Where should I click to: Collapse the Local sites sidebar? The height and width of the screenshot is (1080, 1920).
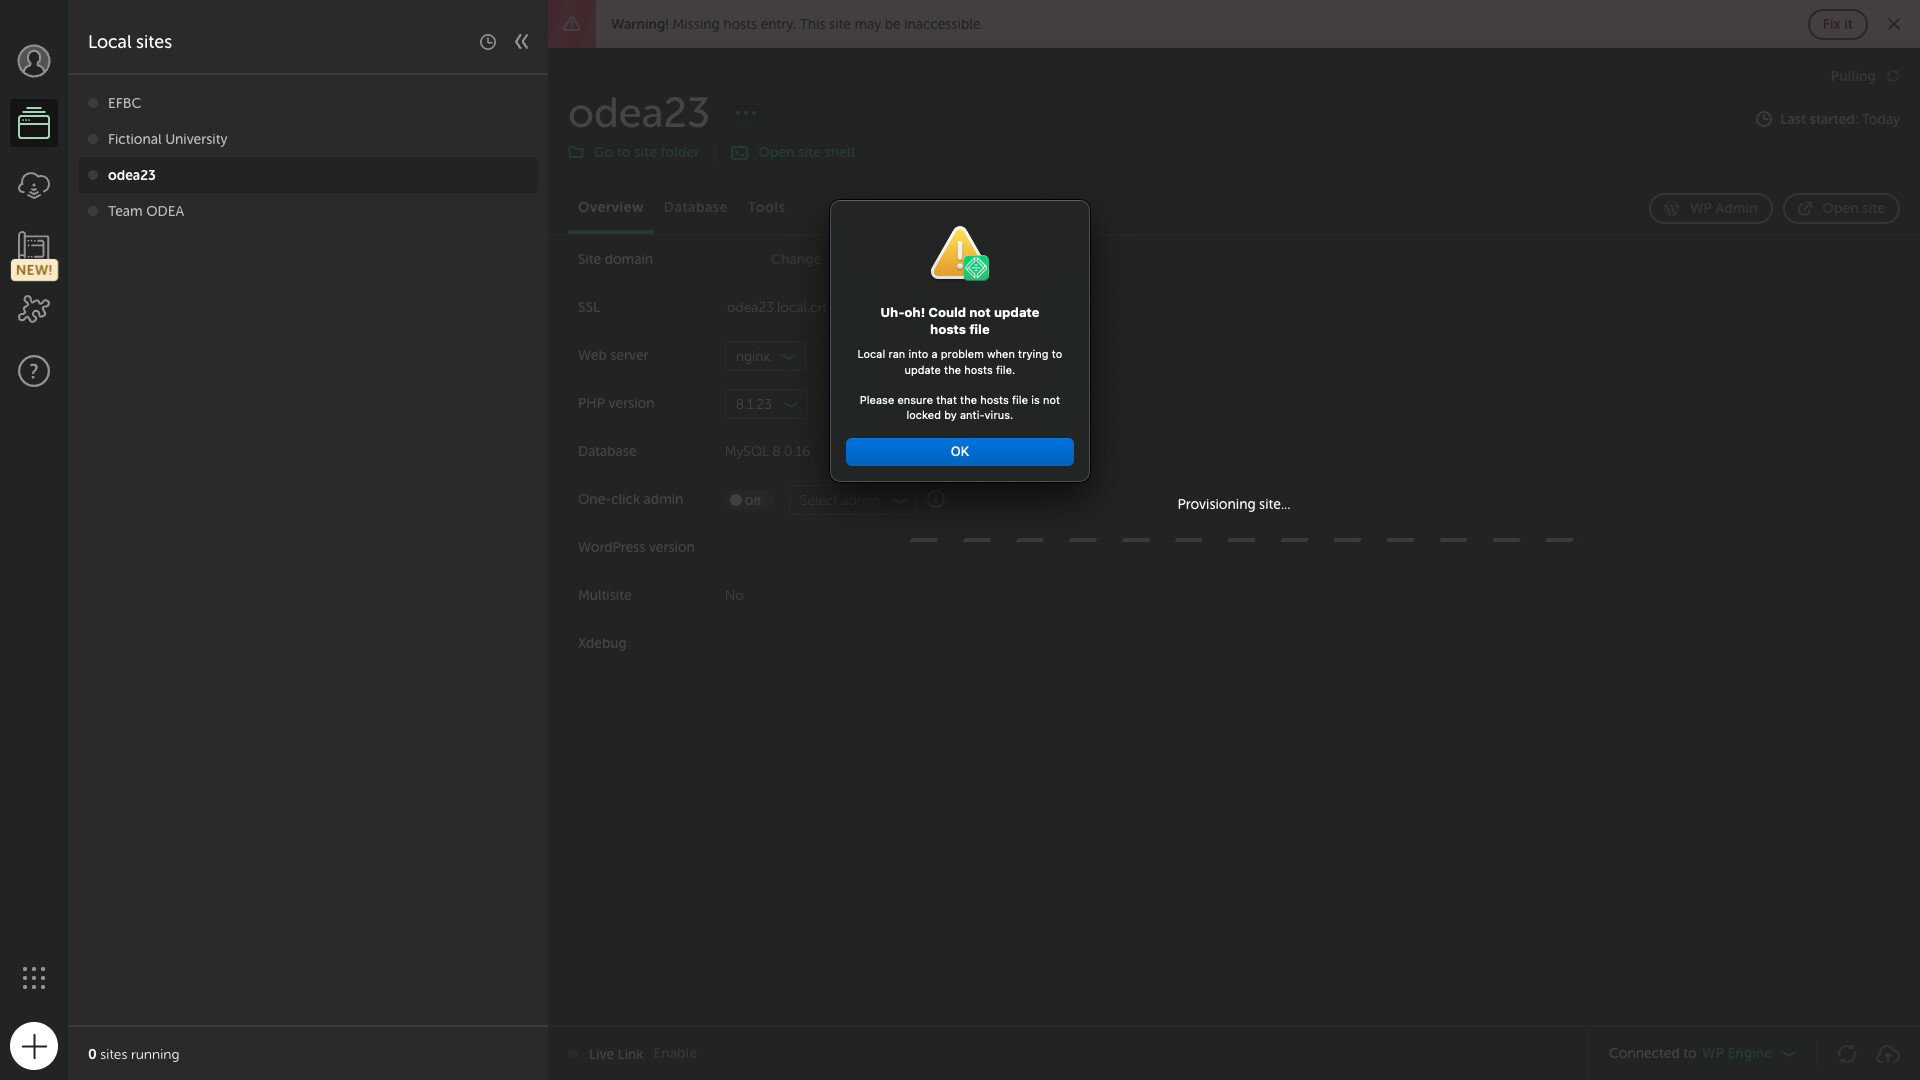point(521,42)
